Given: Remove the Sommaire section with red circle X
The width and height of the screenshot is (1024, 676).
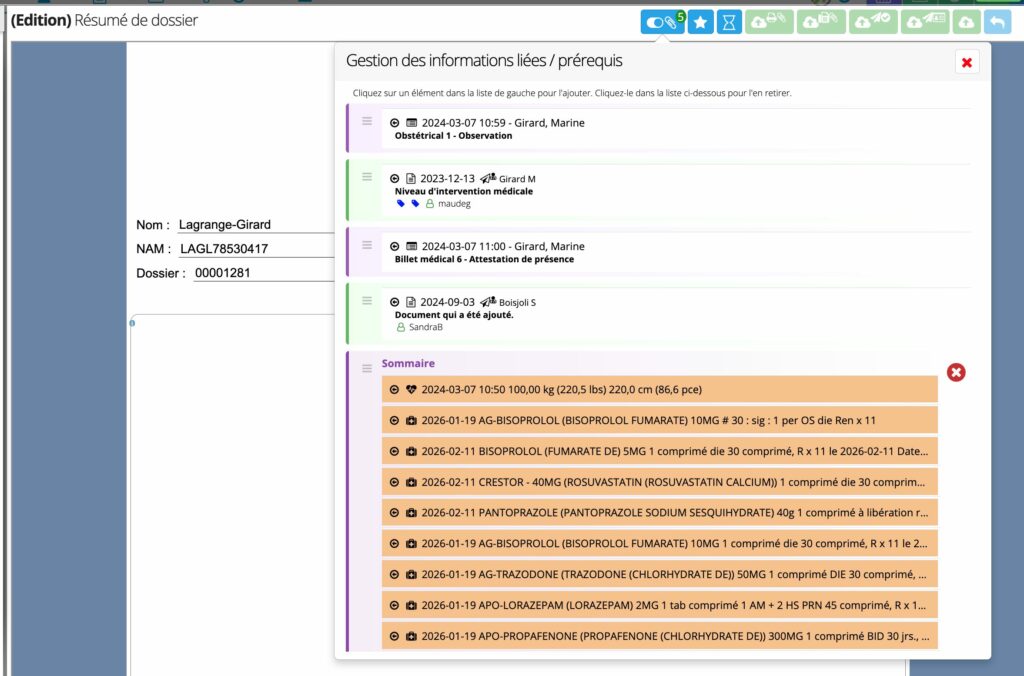Looking at the screenshot, I should click(956, 373).
